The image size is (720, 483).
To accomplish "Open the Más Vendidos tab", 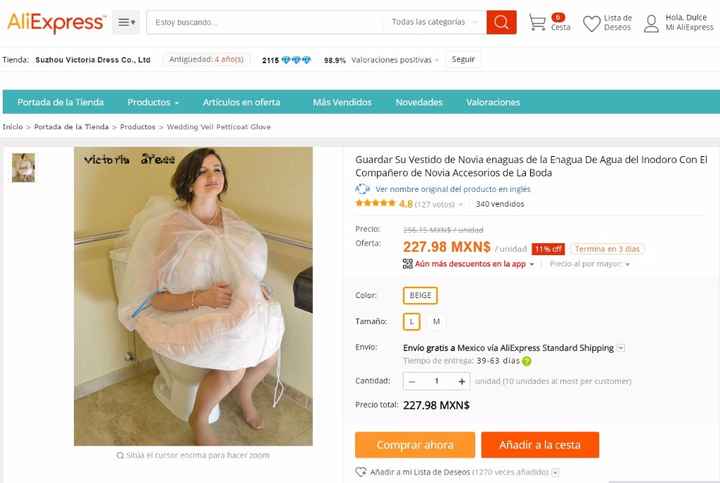I will click(342, 102).
